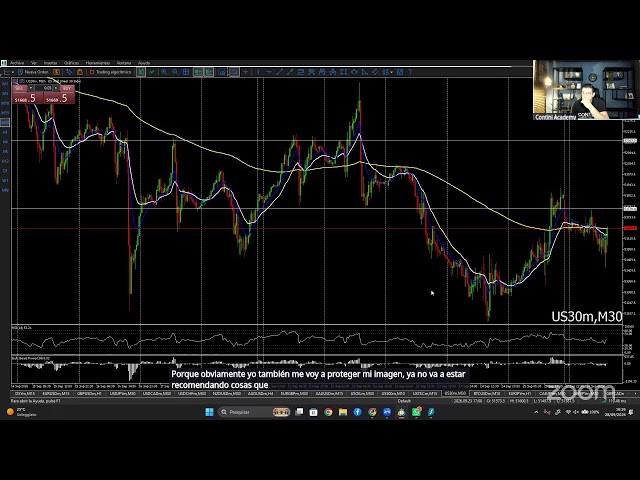
Task: Select the H1 timeframe
Action: click(x=5, y=132)
